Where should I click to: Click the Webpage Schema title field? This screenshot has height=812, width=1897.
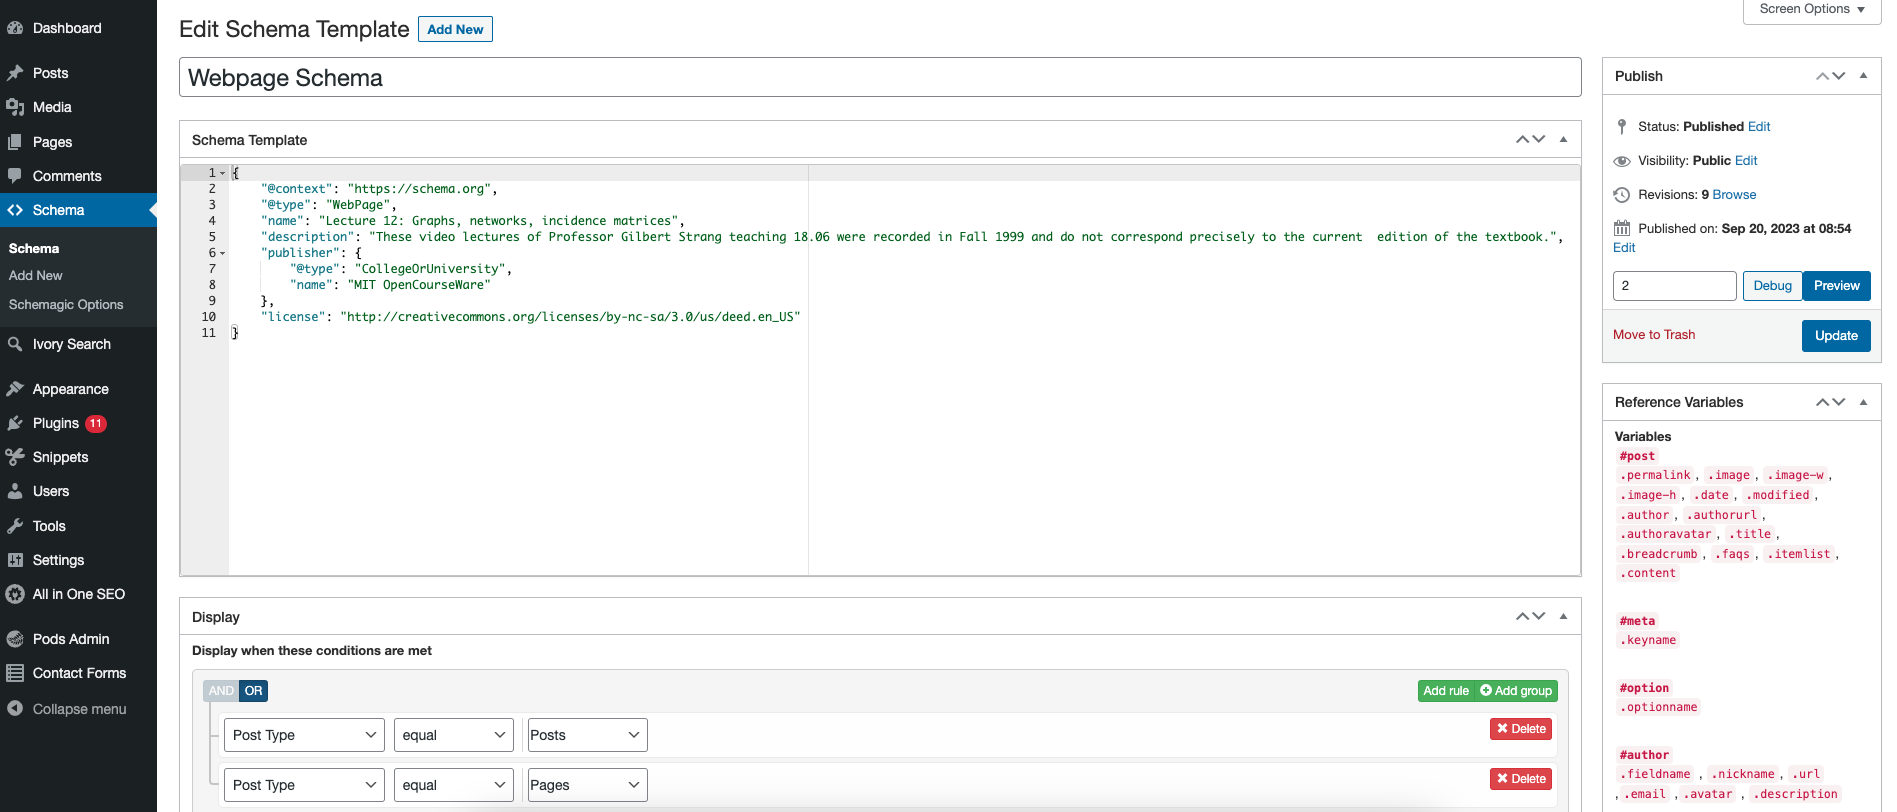(x=880, y=78)
